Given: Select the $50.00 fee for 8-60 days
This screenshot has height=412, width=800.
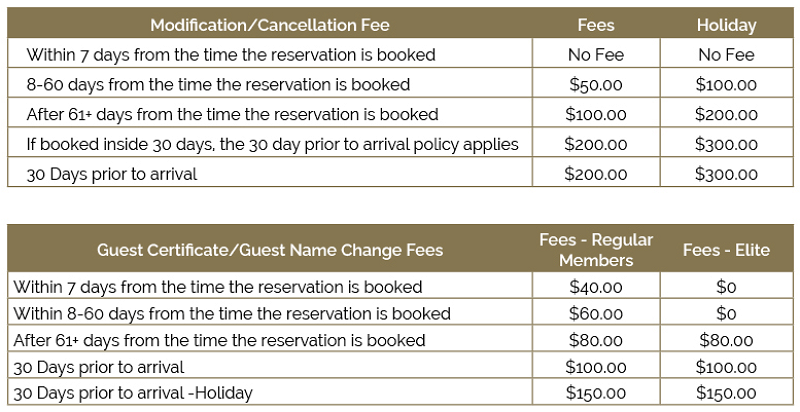Looking at the screenshot, I should (x=596, y=84).
